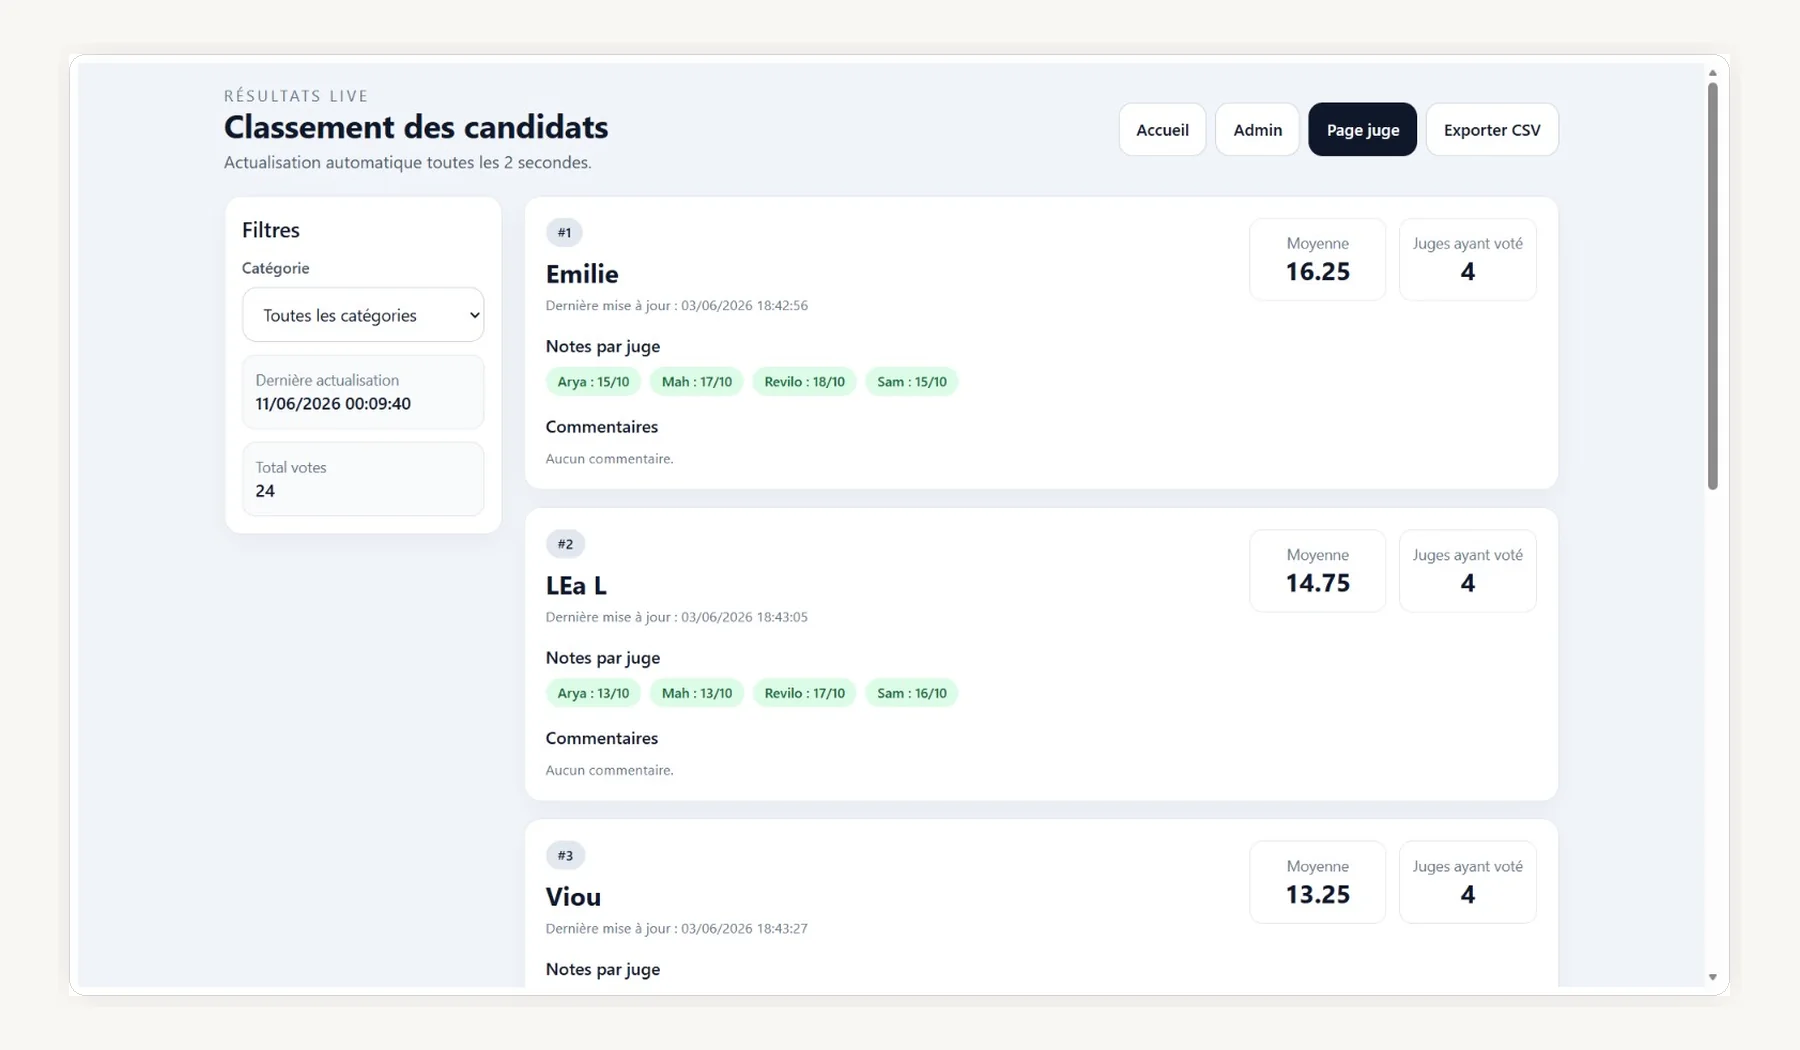Click the Classement des candidats title

click(x=416, y=127)
